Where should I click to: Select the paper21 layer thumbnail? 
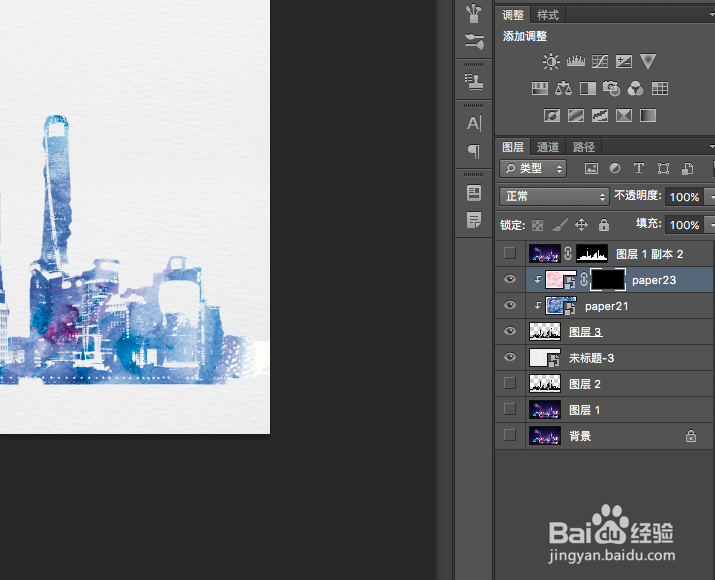[x=561, y=306]
